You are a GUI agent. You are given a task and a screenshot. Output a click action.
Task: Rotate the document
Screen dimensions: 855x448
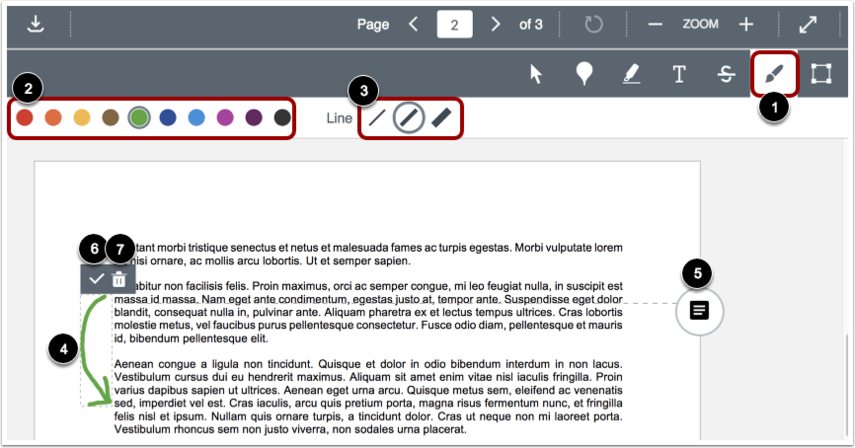593,25
